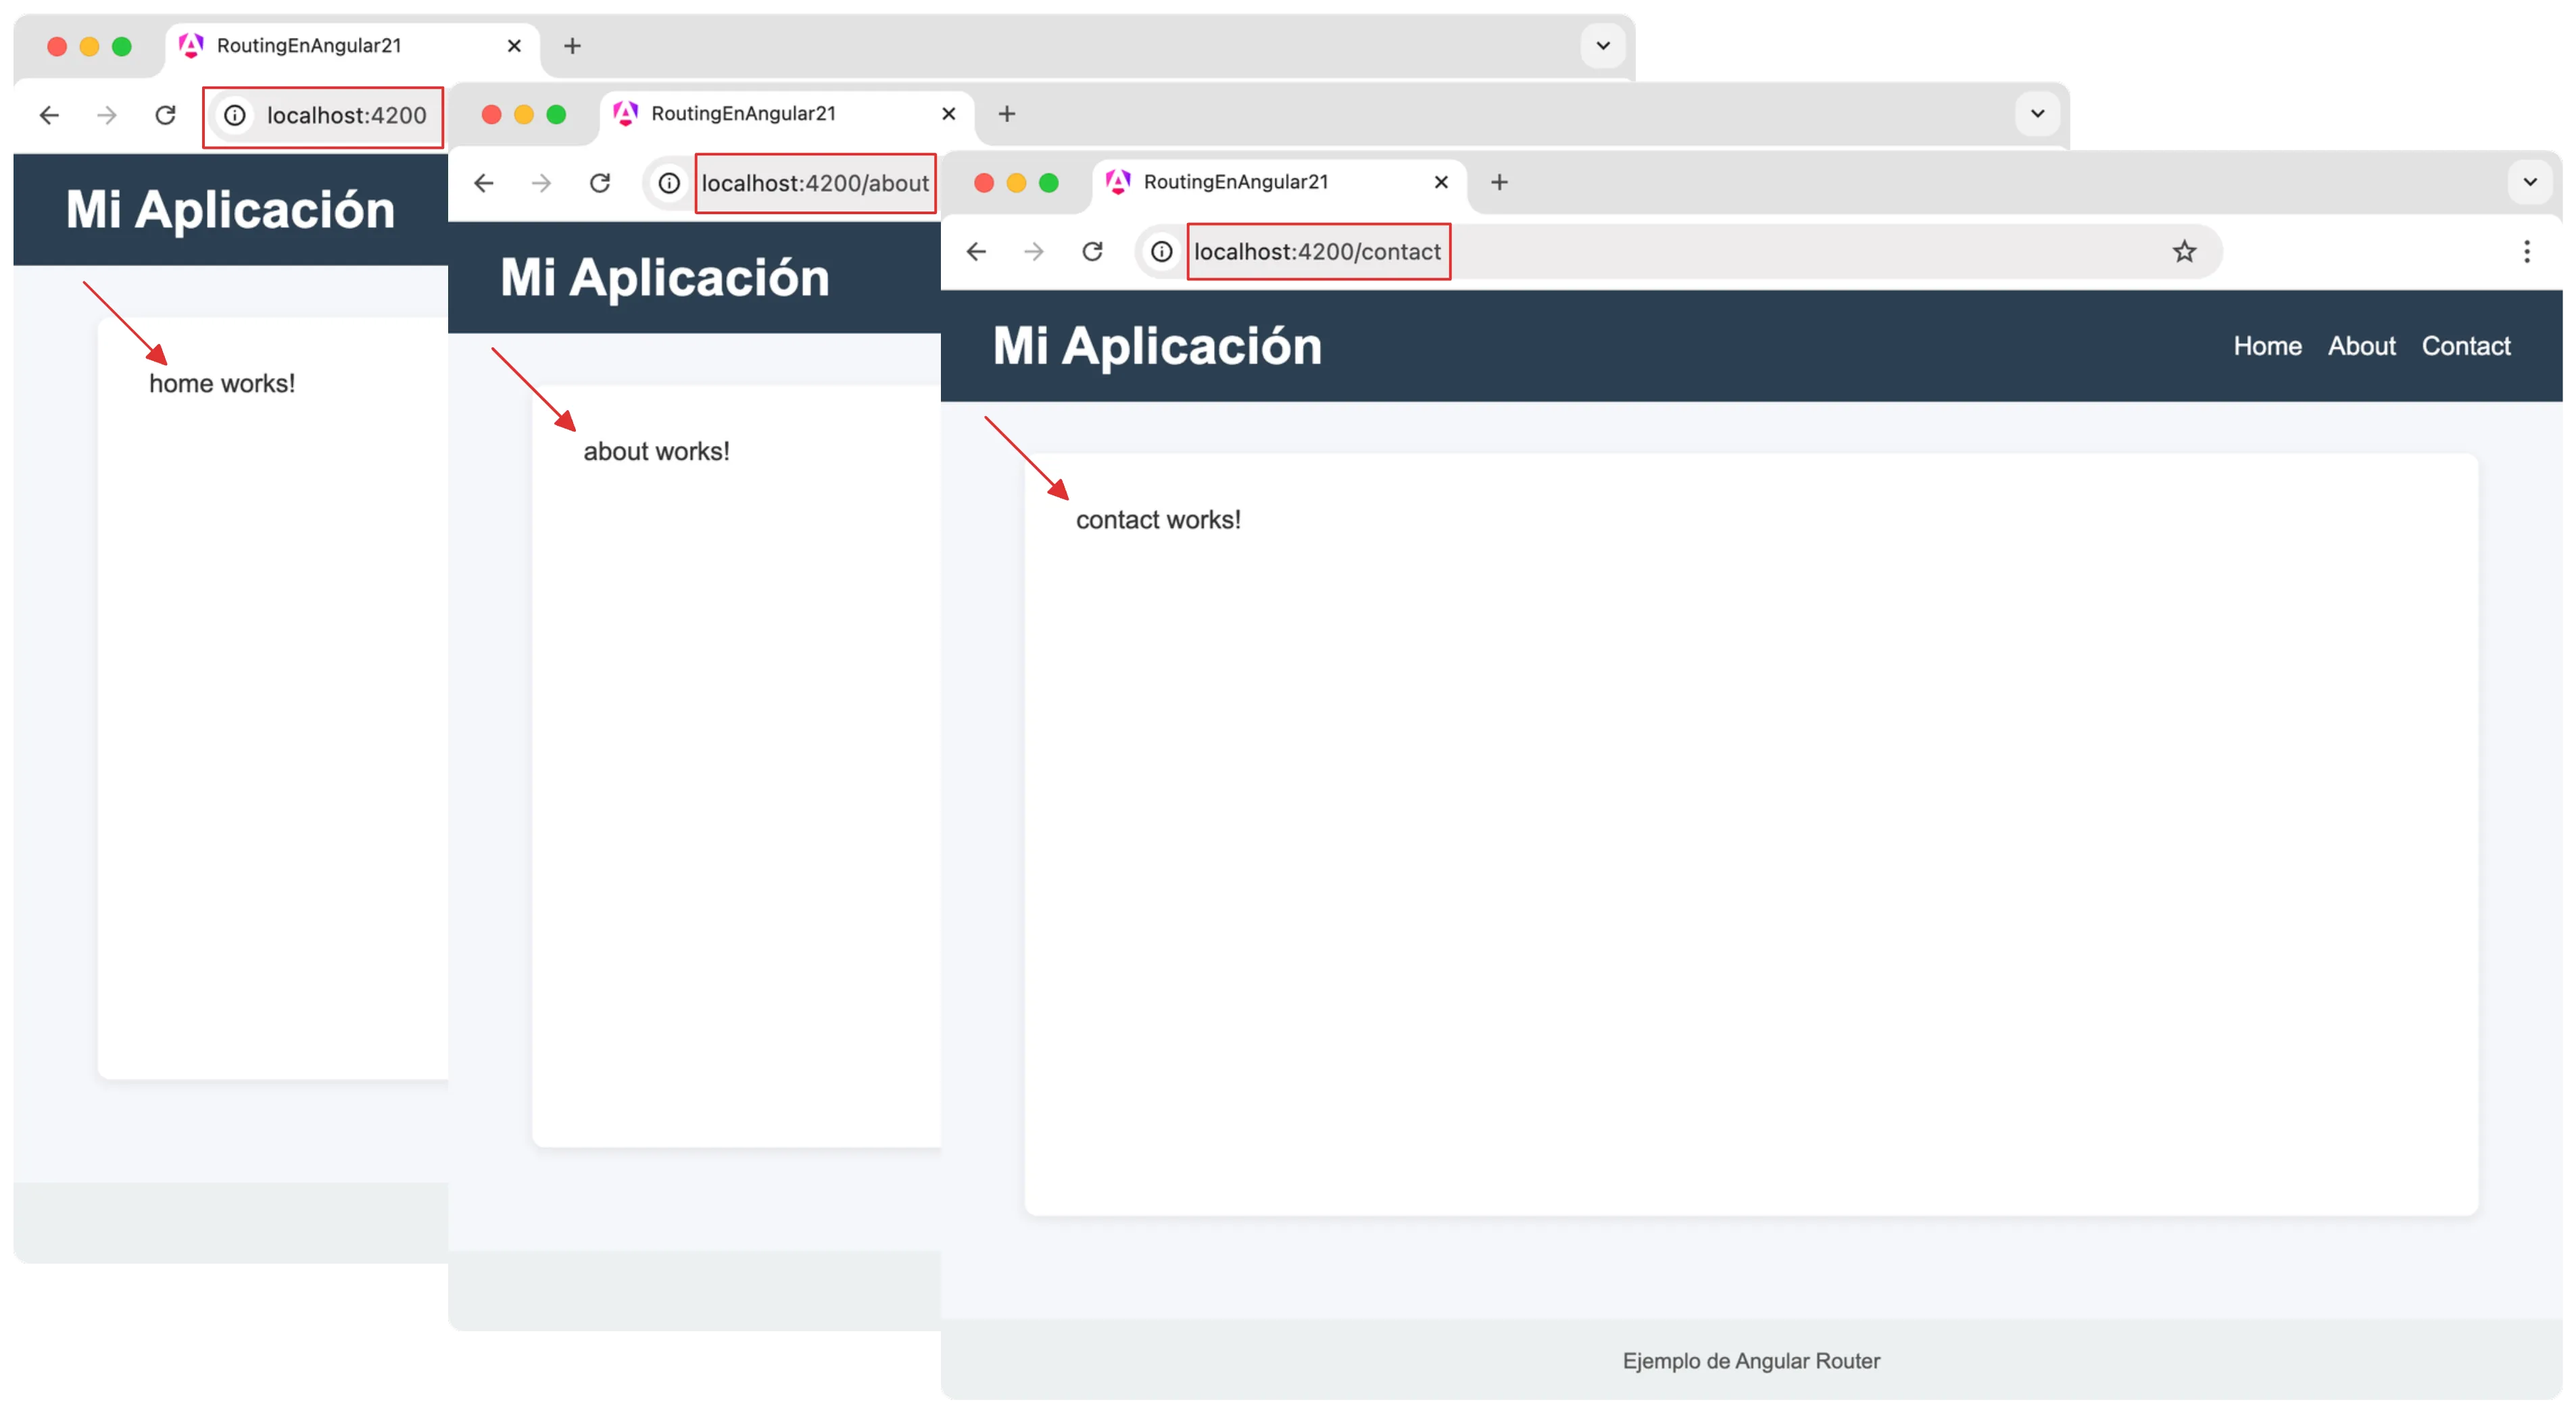Expand tab search dropdown in about window
The image size is (2576, 1413).
point(2037,113)
